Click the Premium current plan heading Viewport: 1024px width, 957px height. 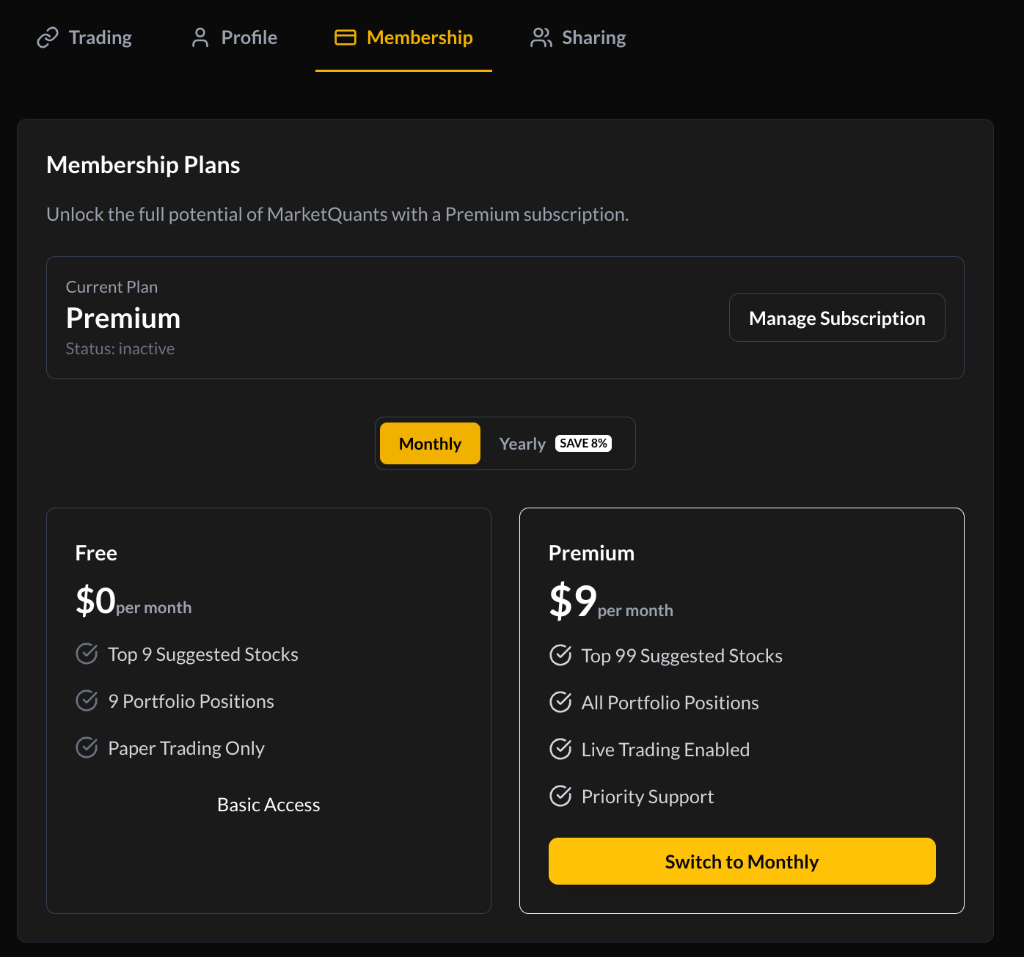123,318
